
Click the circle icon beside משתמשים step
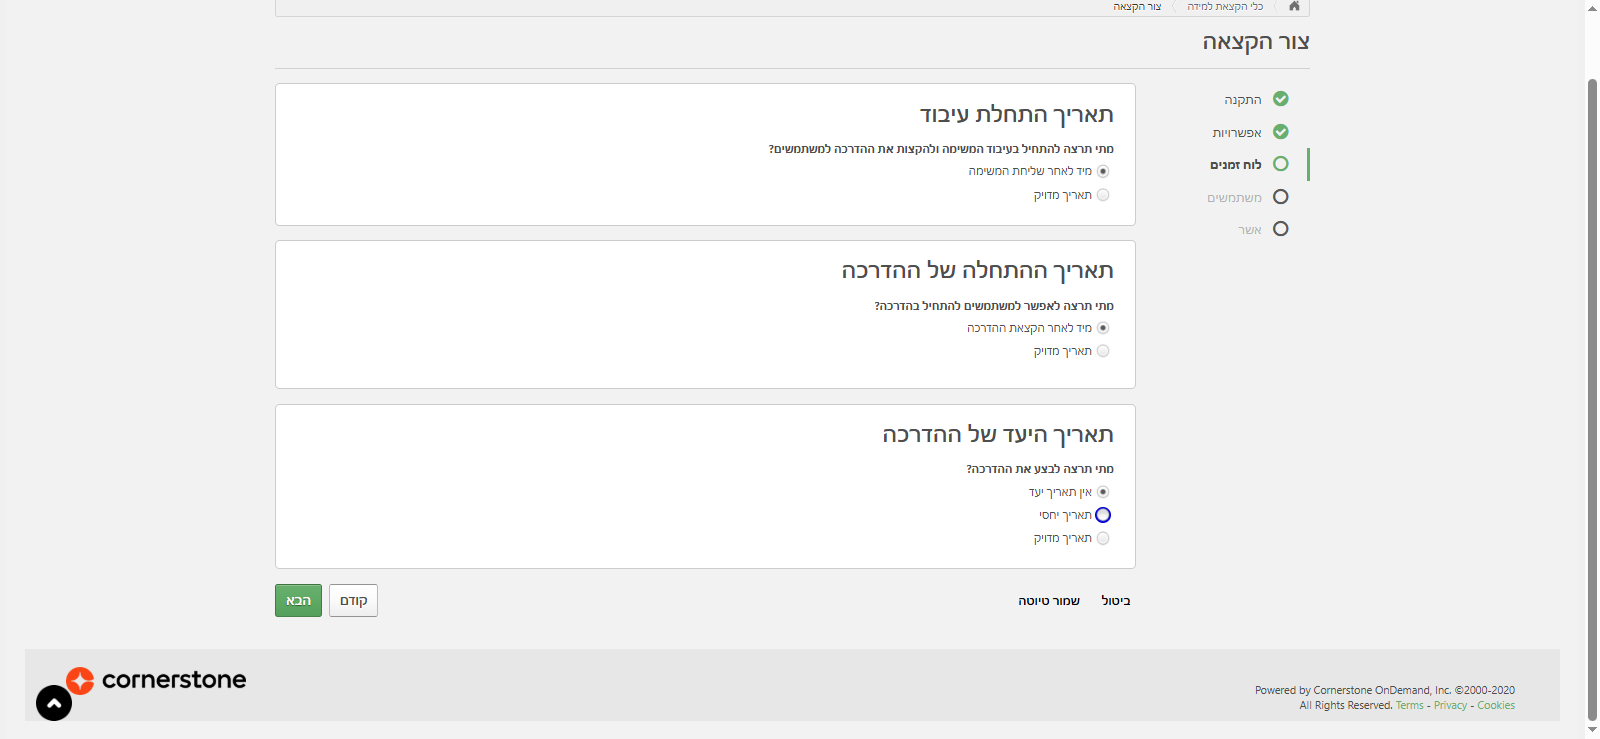1281,197
